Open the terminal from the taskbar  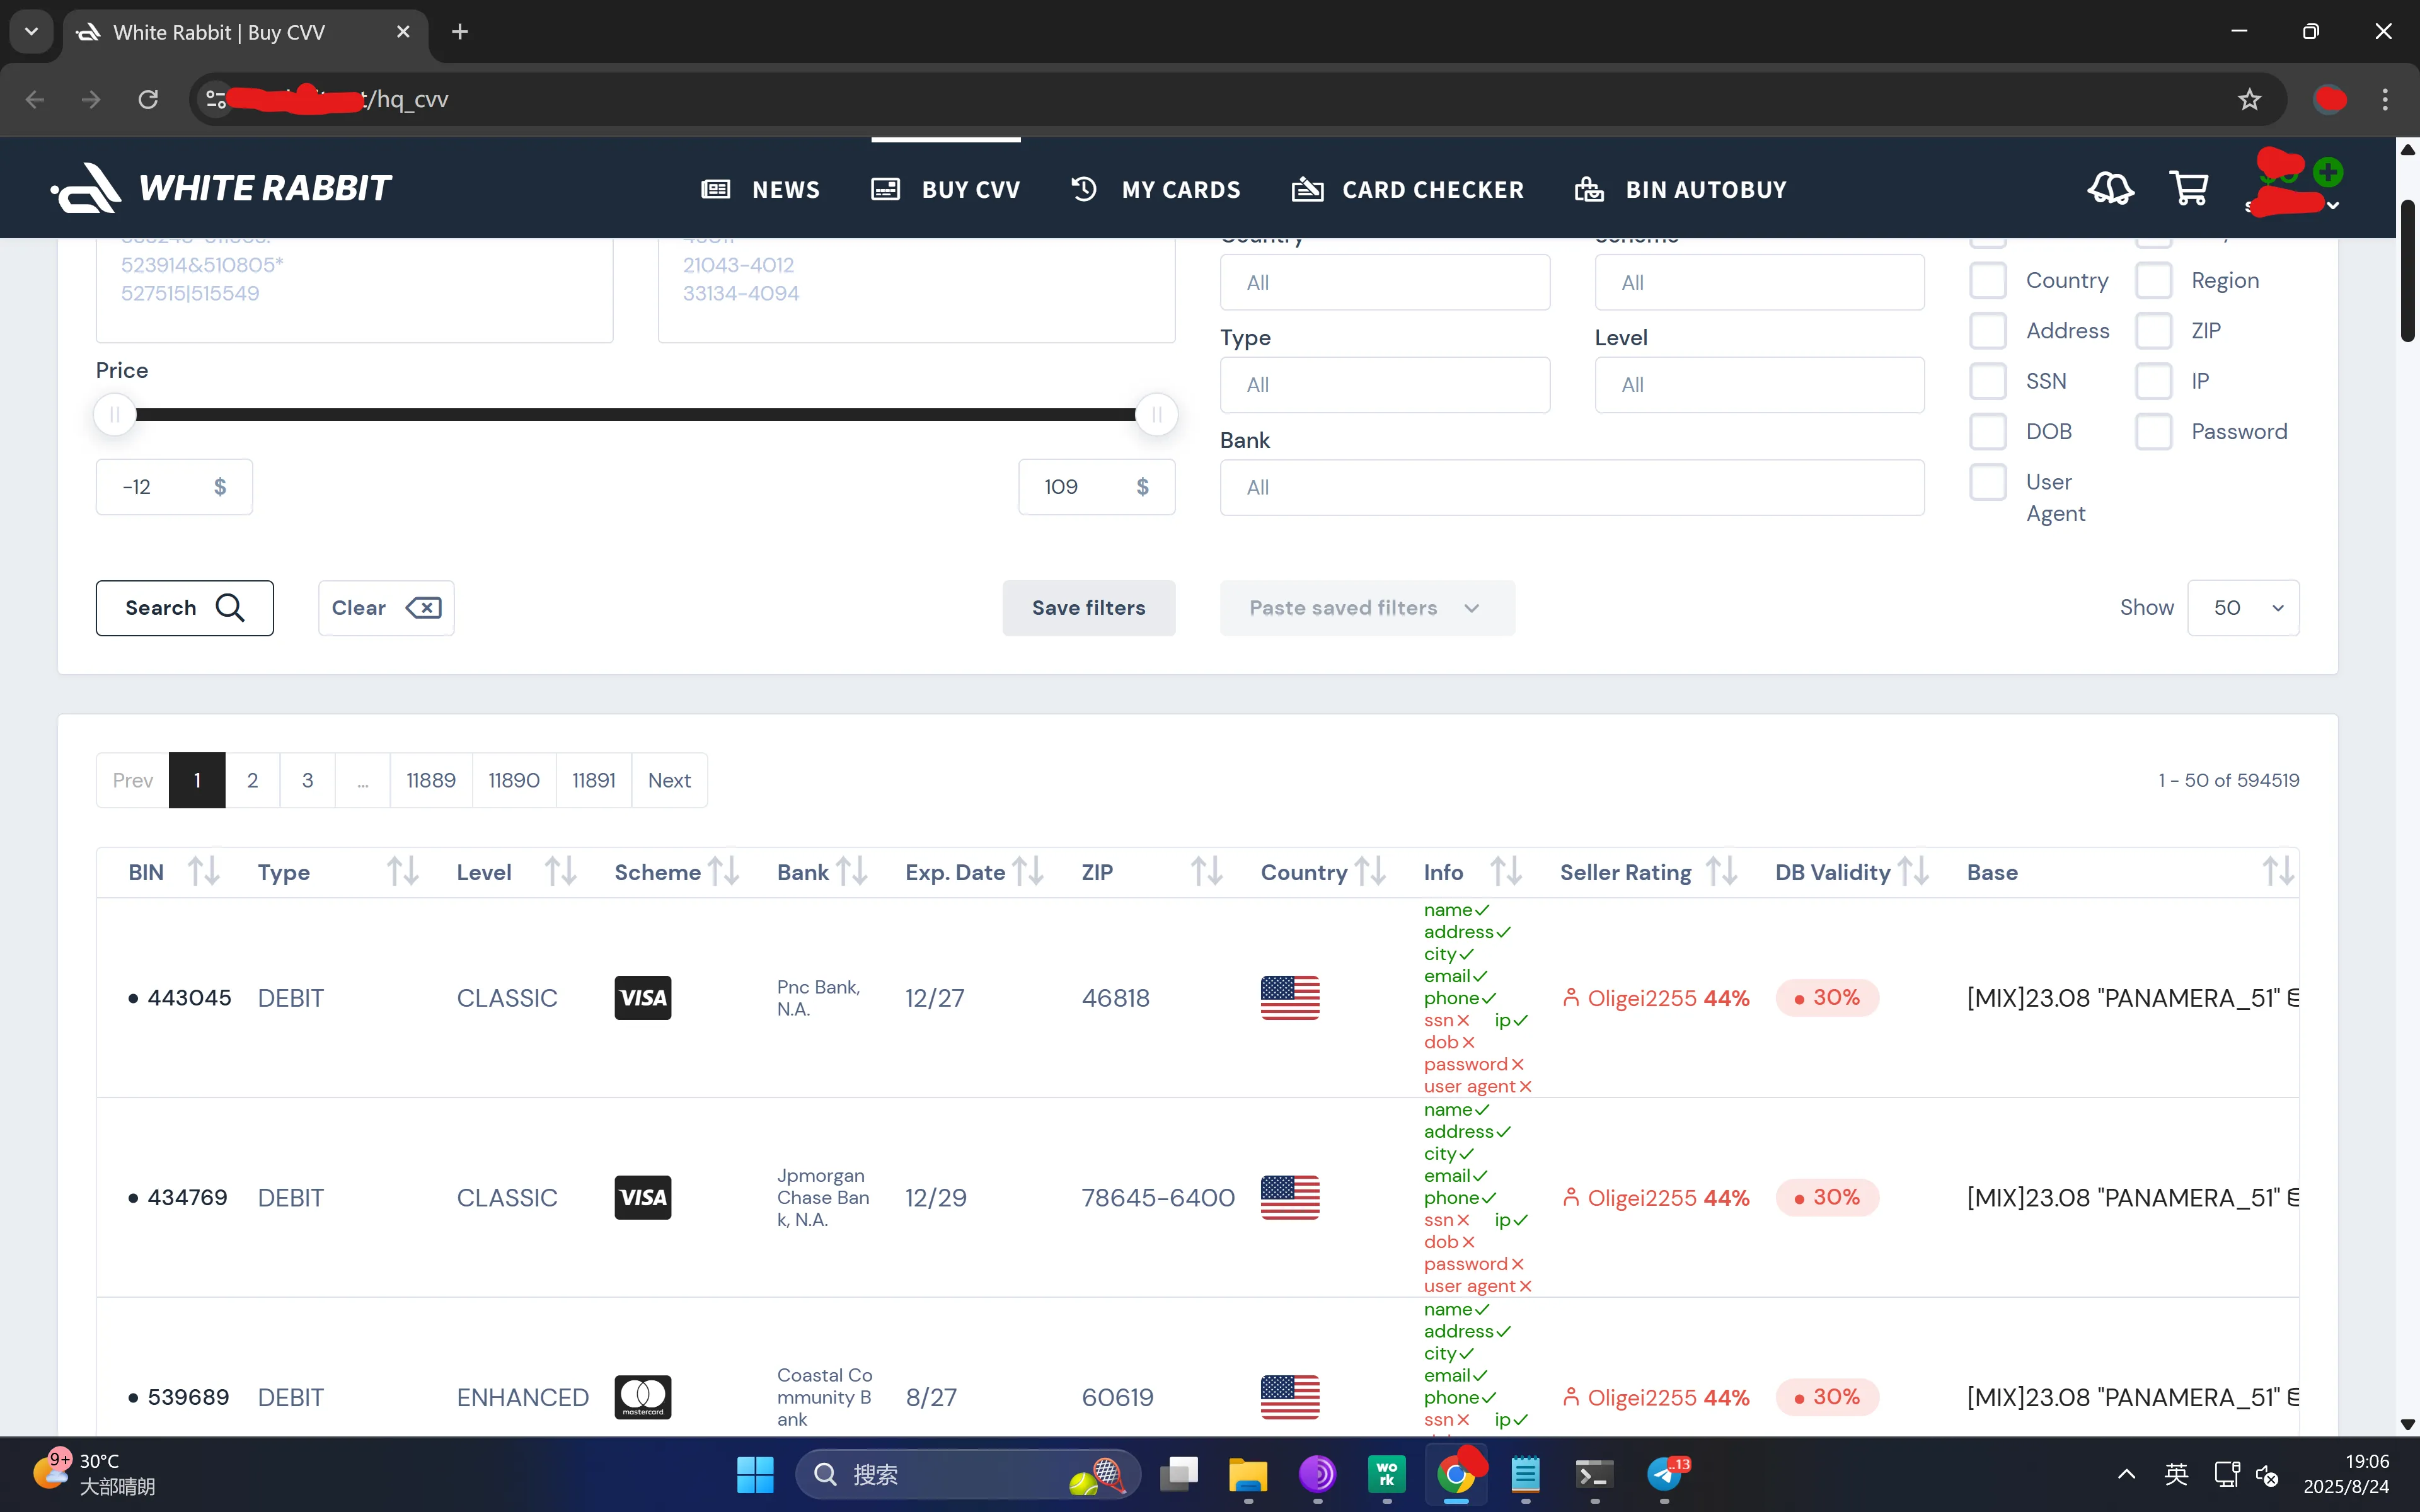(1595, 1474)
